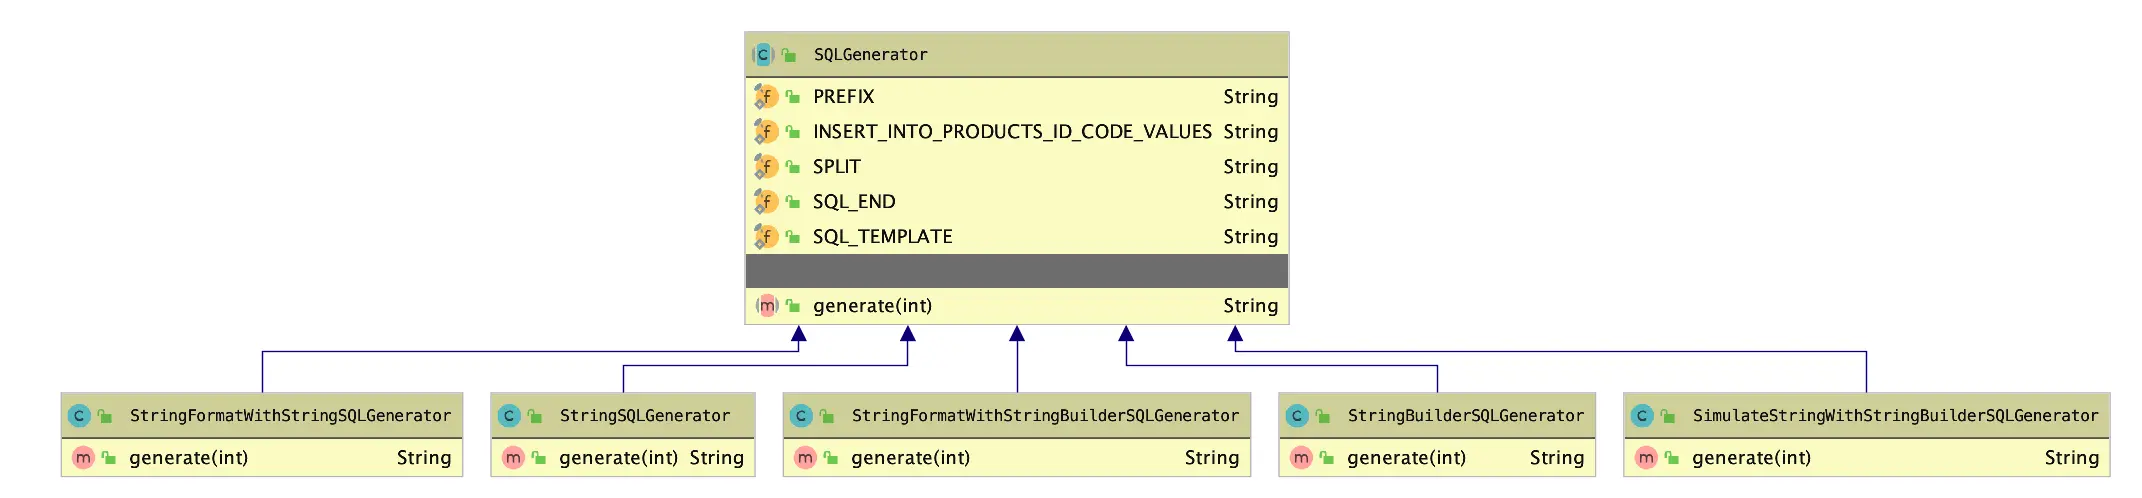This screenshot has width=2142, height=498.
Task: Select generate(int) in SimulateStringWithStringBuilderSQLGenerator
Action: 1751,458
